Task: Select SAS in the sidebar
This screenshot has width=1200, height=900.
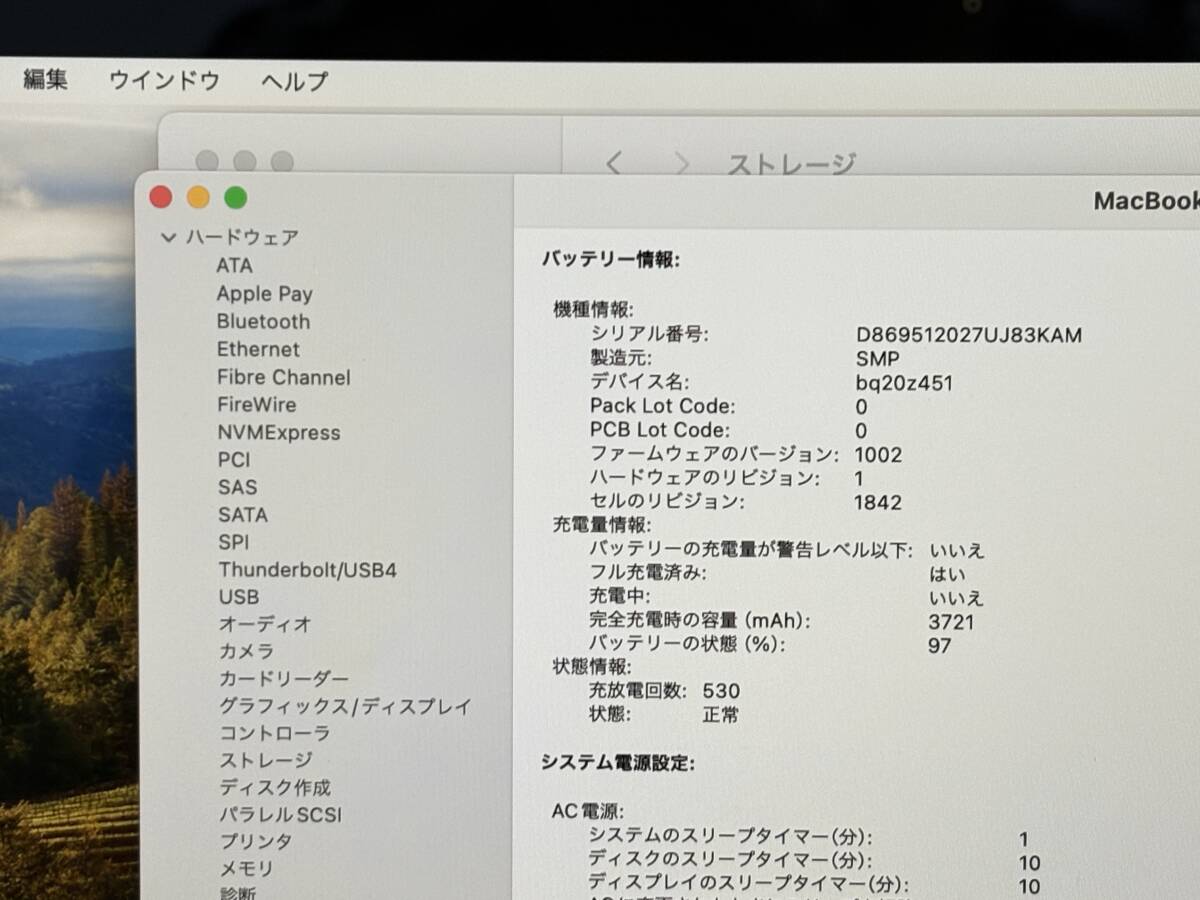Action: pyautogui.click(x=238, y=487)
